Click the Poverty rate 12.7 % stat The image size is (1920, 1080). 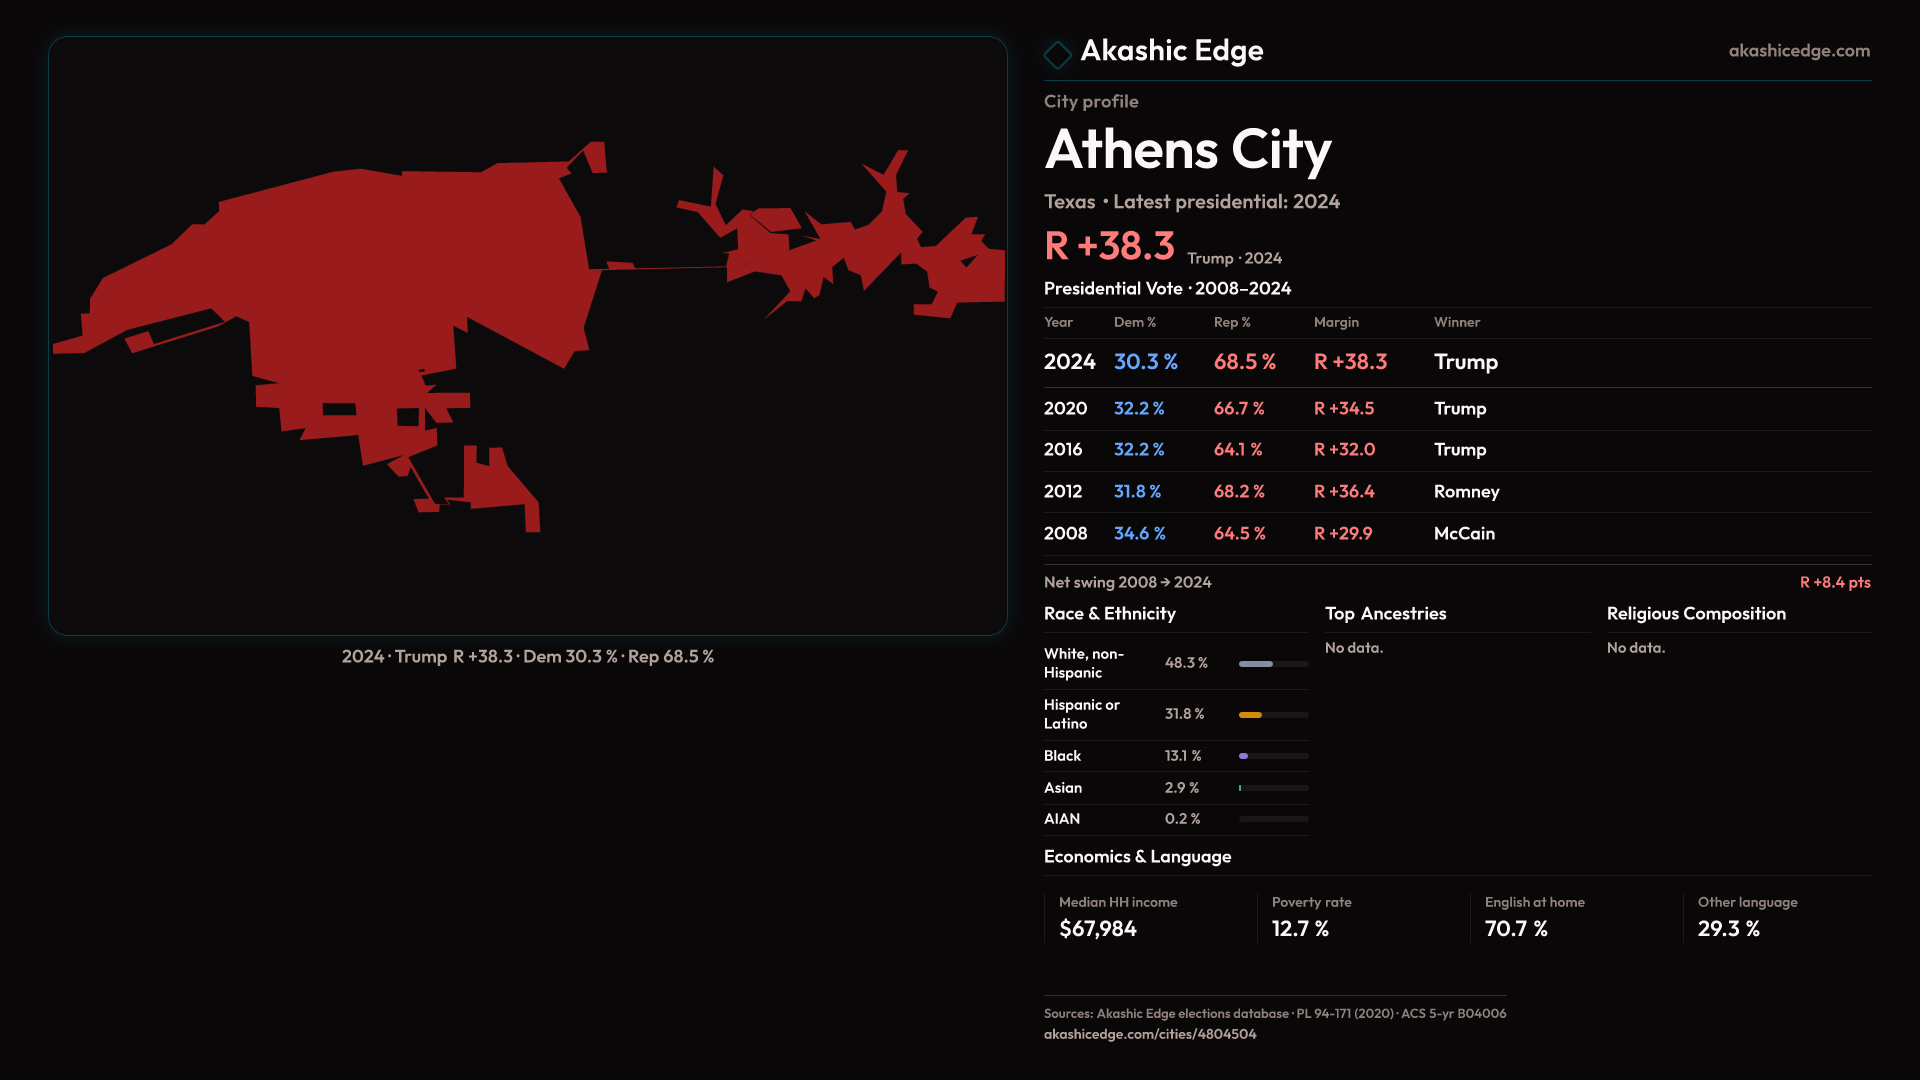(1300, 929)
